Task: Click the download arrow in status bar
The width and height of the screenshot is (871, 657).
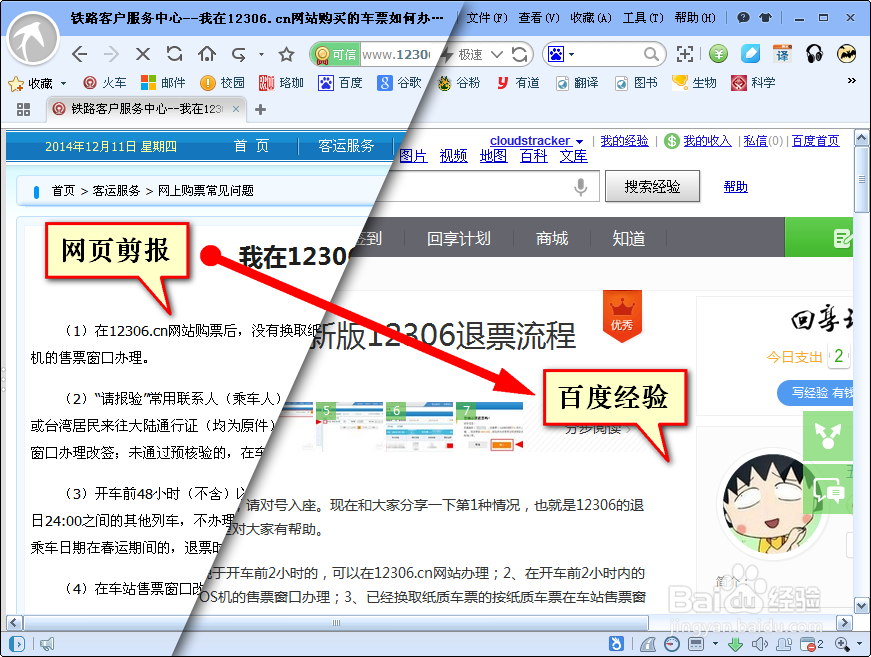Action: tap(735, 644)
